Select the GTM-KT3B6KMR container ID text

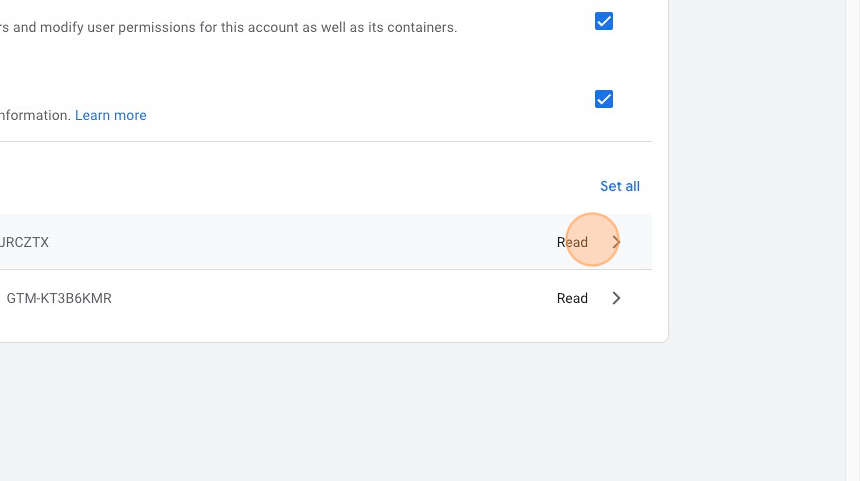point(59,298)
